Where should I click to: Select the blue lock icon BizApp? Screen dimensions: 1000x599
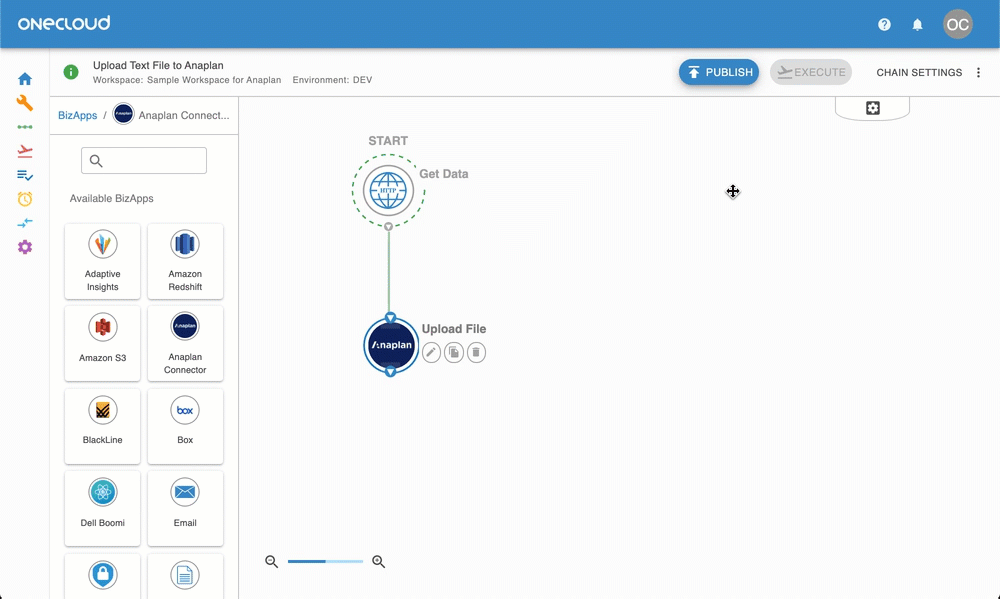tap(103, 576)
